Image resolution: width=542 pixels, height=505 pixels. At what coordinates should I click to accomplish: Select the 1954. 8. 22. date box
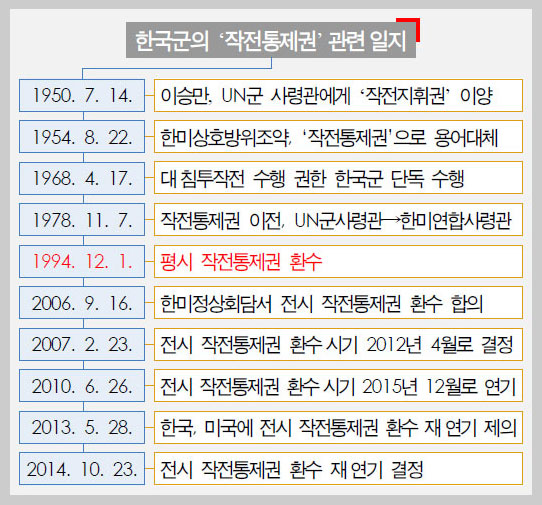pos(82,137)
